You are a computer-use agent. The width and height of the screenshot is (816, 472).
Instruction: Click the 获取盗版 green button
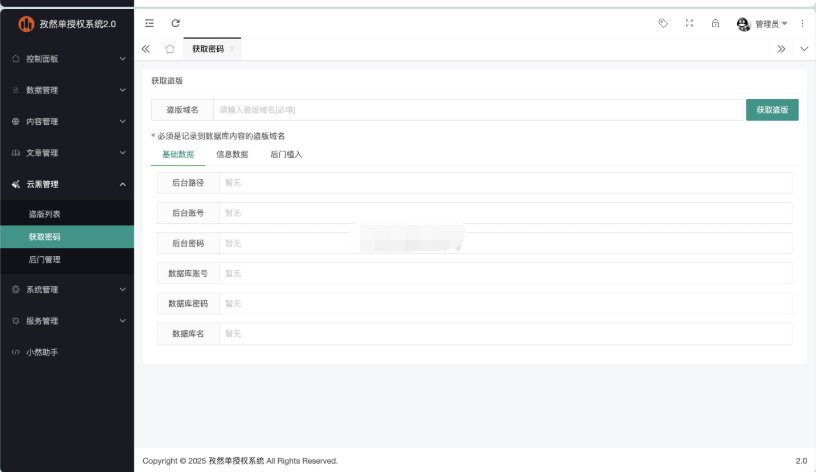point(772,110)
